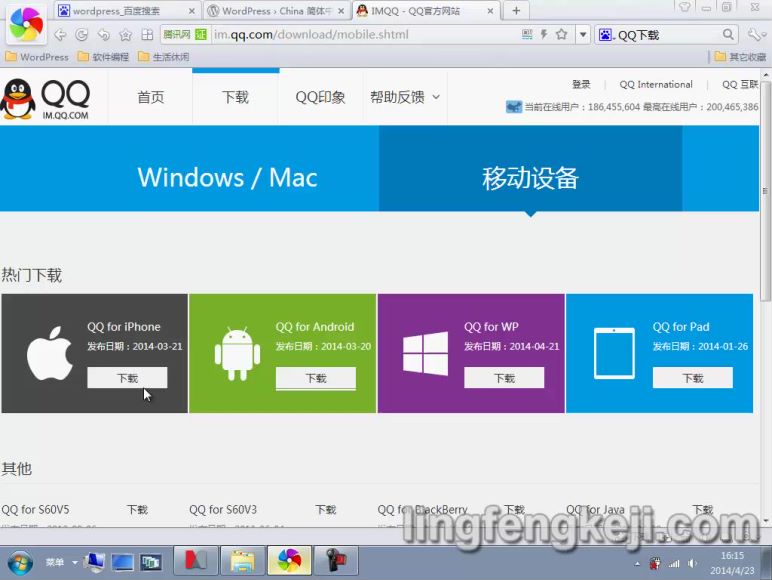772x580 pixels.
Task: Open the 软件编程 bookmarks folder
Action: [x=103, y=57]
